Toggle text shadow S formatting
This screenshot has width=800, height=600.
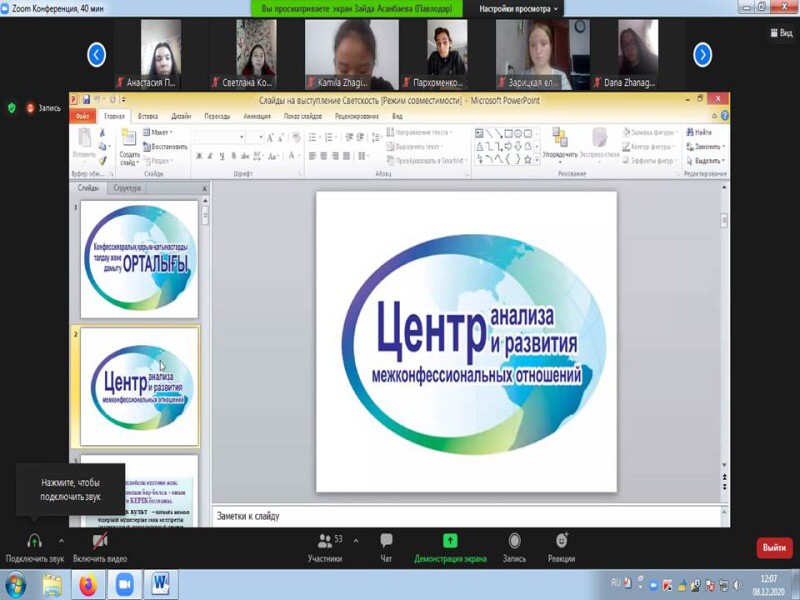234,156
